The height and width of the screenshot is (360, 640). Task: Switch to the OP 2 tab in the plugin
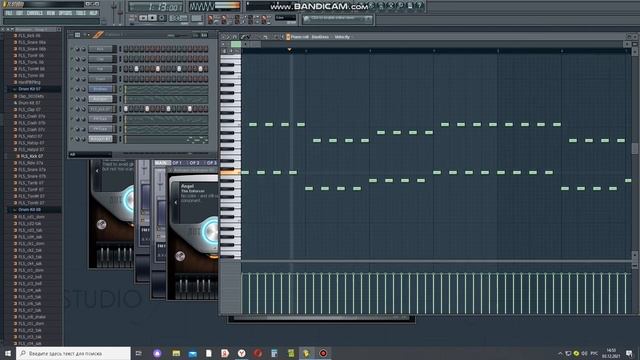pos(194,163)
